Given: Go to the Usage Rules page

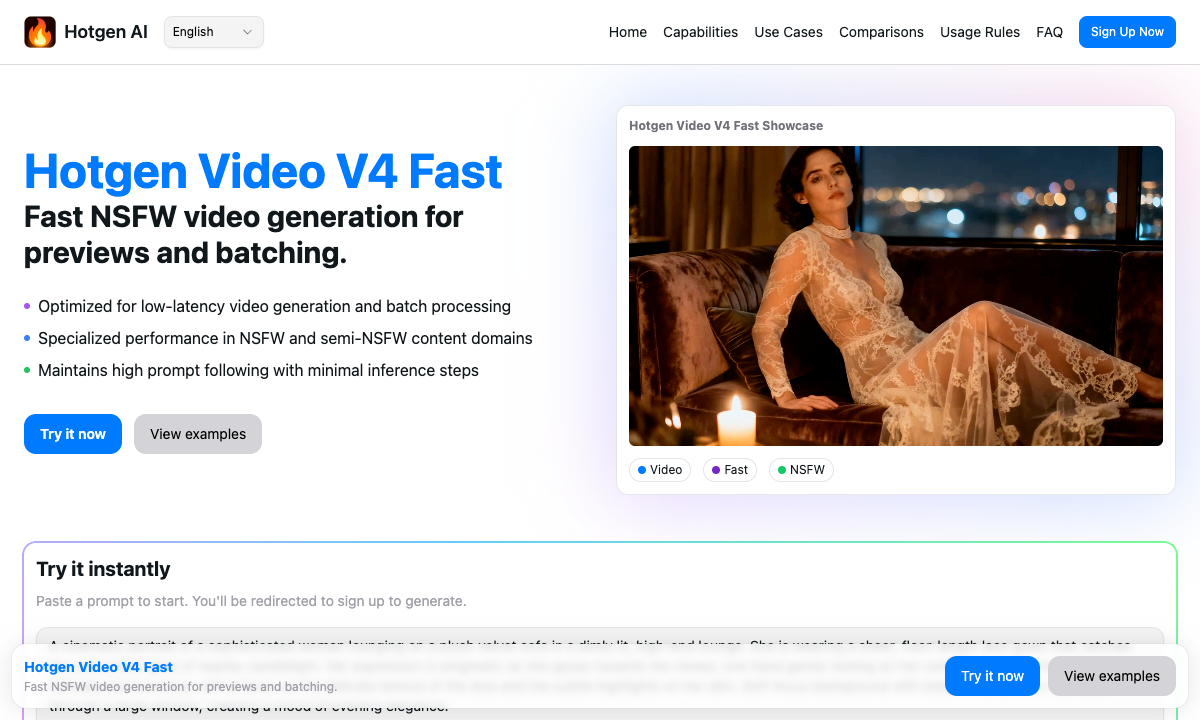Looking at the screenshot, I should point(980,31).
